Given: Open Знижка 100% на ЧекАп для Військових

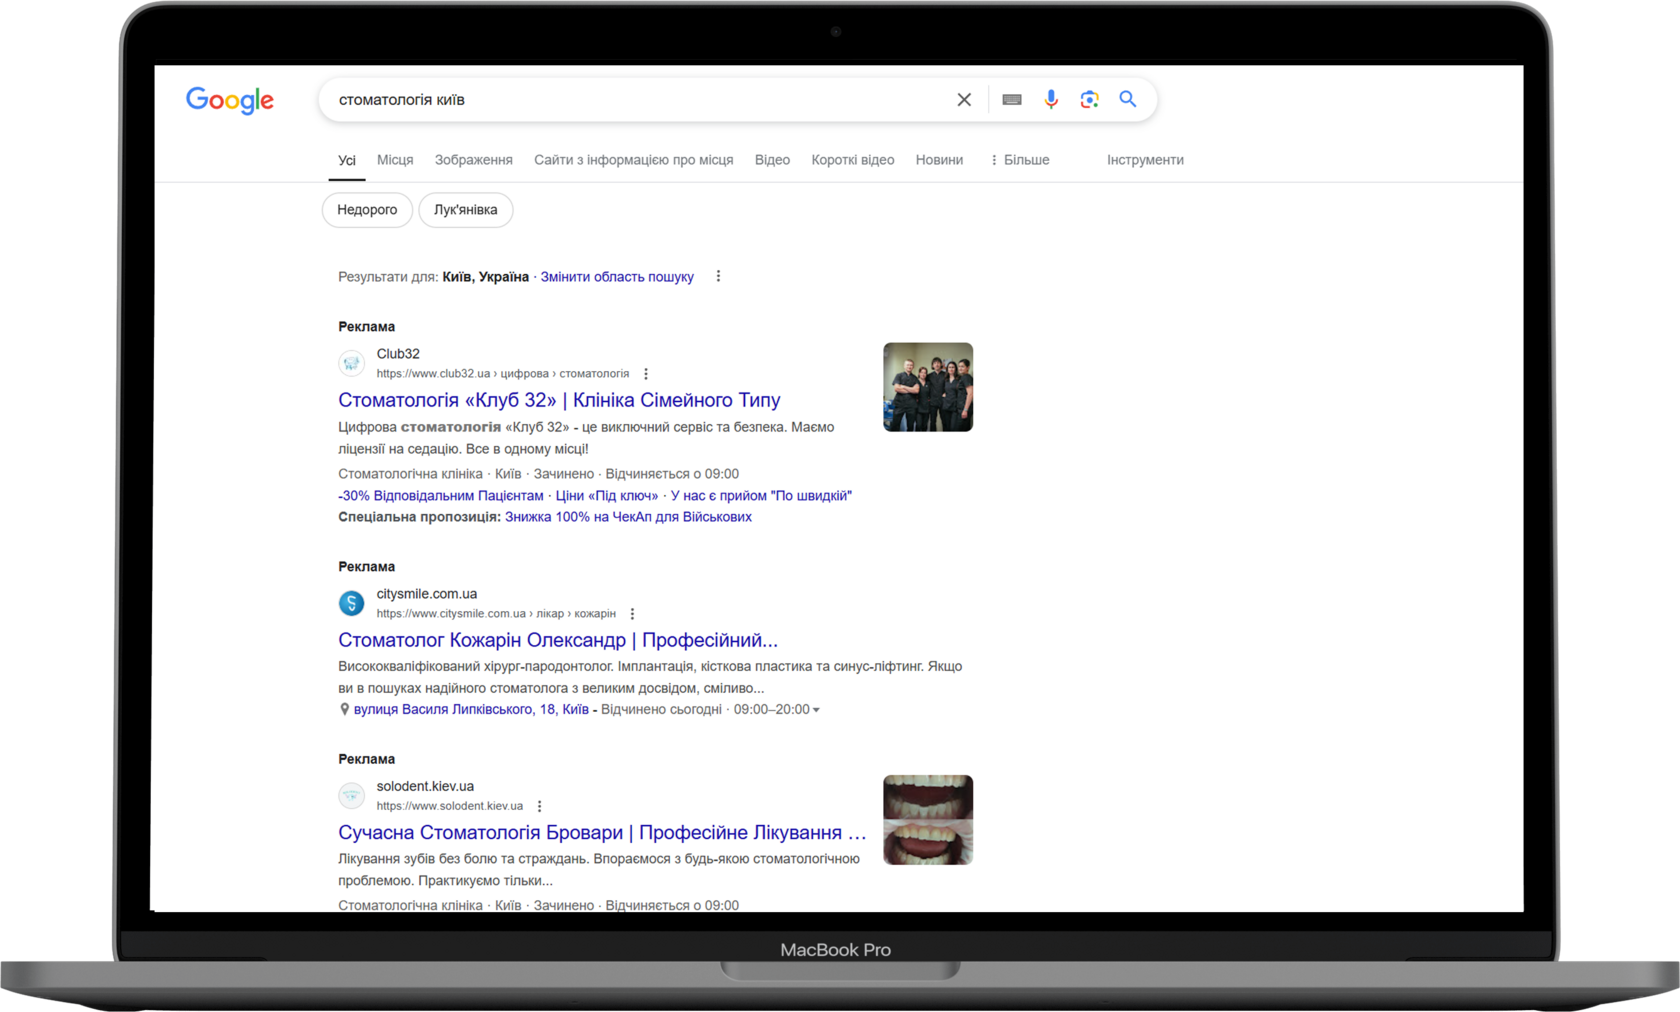Looking at the screenshot, I should 628,517.
